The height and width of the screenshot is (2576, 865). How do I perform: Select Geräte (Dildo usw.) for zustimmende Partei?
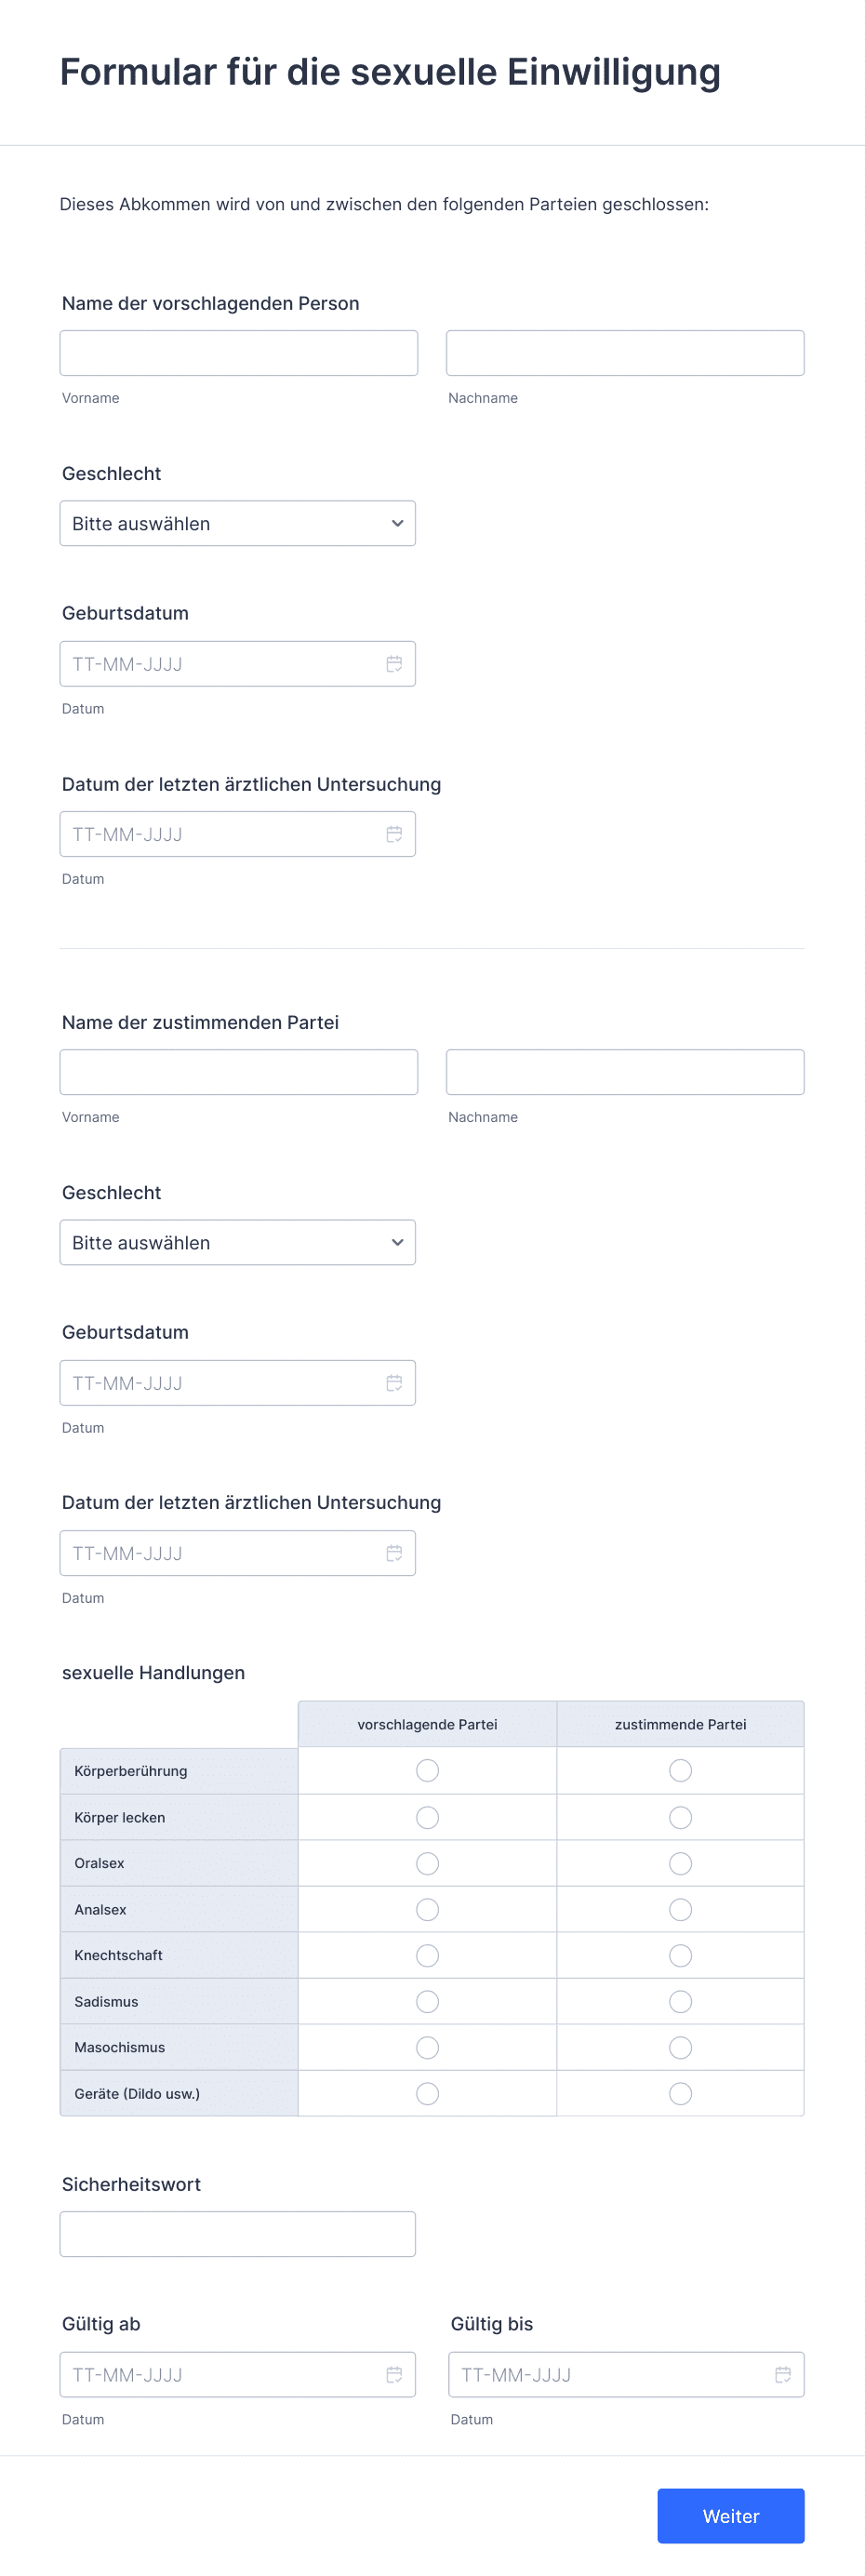click(680, 2093)
